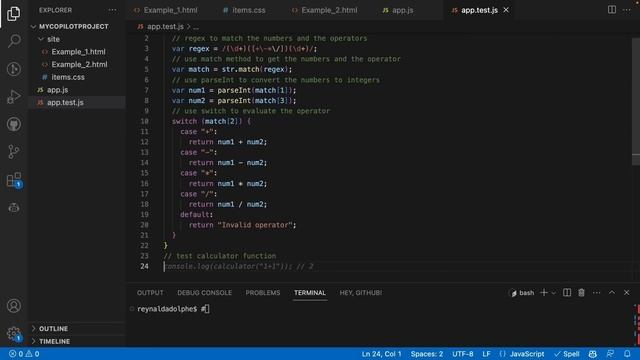Go to line via Ln 24, Col 1

(x=381, y=354)
